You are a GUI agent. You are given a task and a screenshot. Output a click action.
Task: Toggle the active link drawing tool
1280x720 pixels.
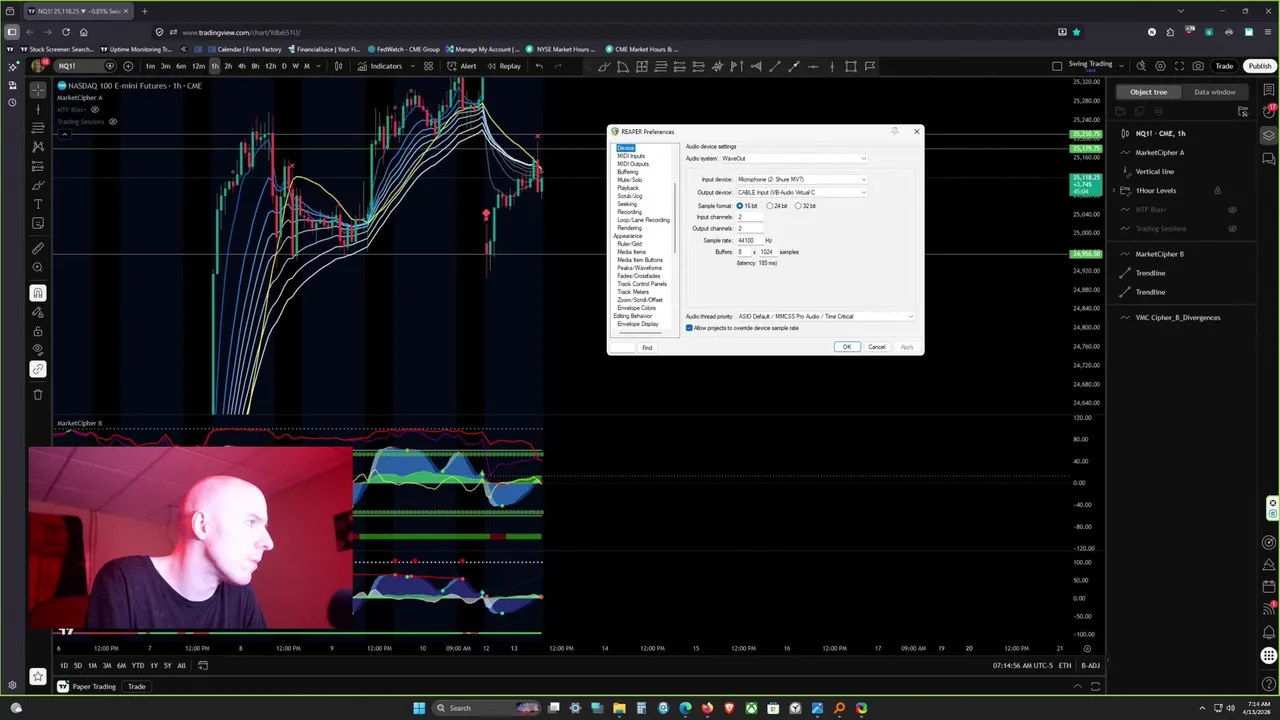pyautogui.click(x=38, y=369)
